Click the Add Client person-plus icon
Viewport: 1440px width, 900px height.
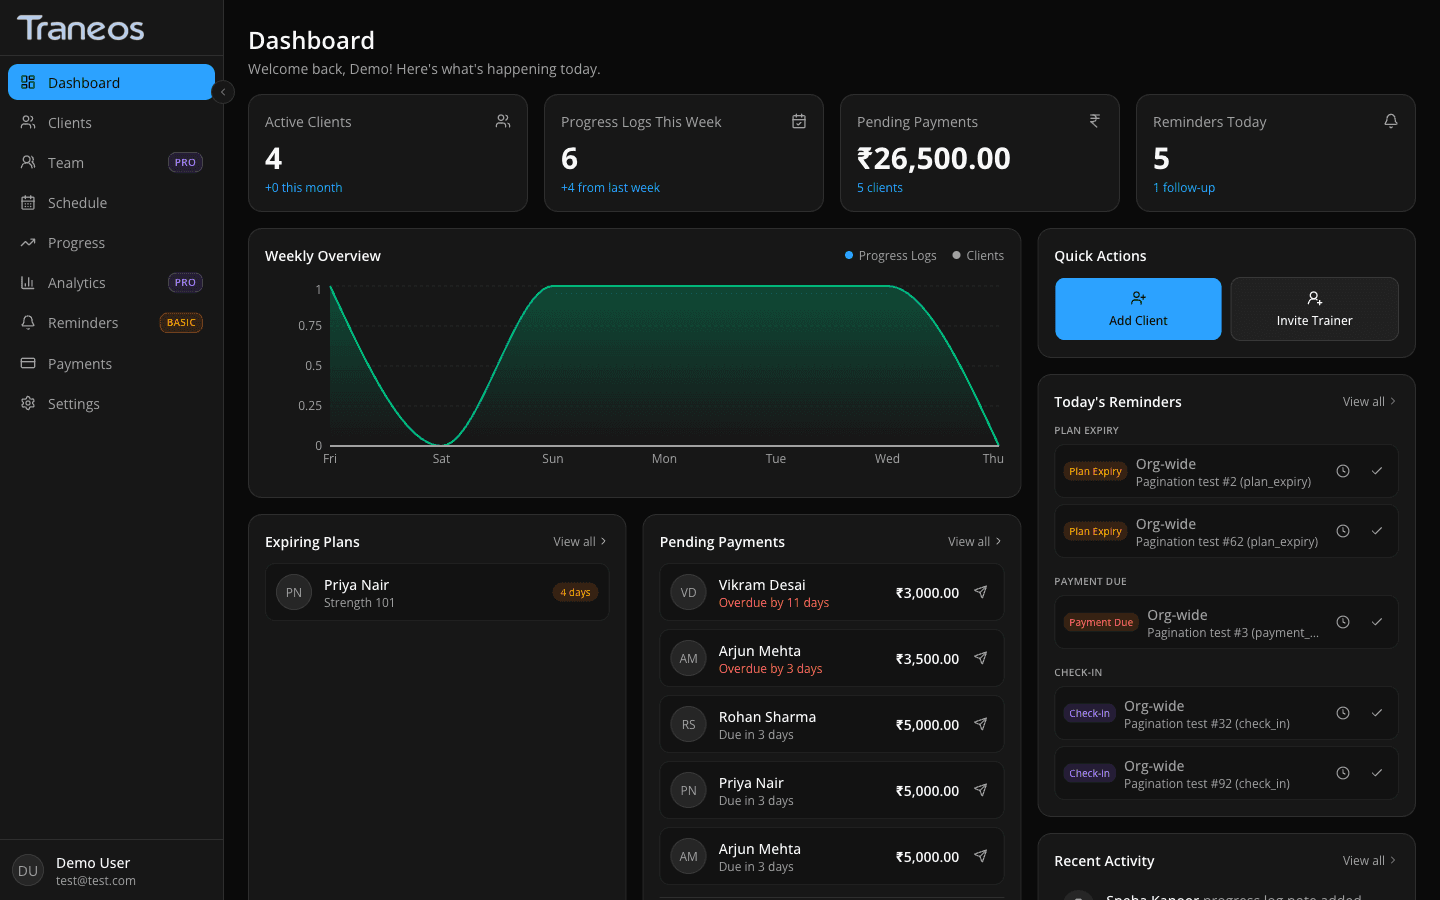1138,298
